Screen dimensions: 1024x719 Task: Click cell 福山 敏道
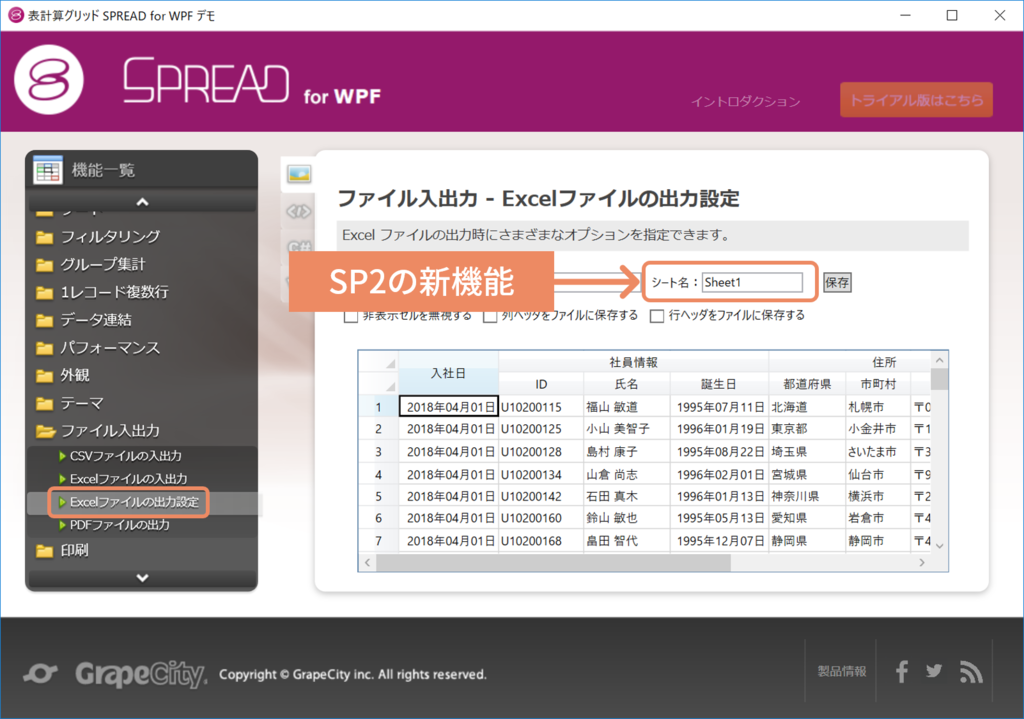coord(626,407)
